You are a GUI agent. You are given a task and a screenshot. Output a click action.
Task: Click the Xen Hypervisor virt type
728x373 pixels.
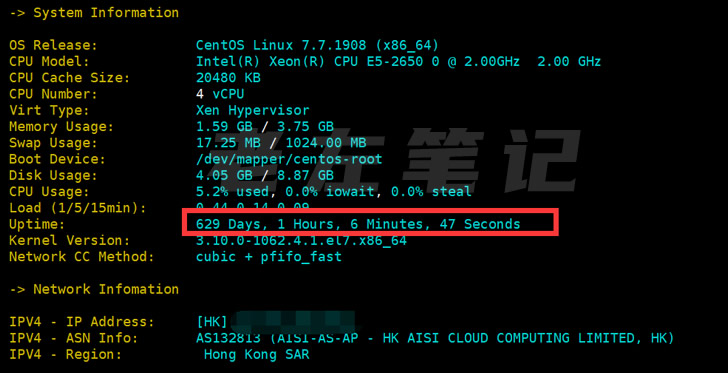point(253,110)
